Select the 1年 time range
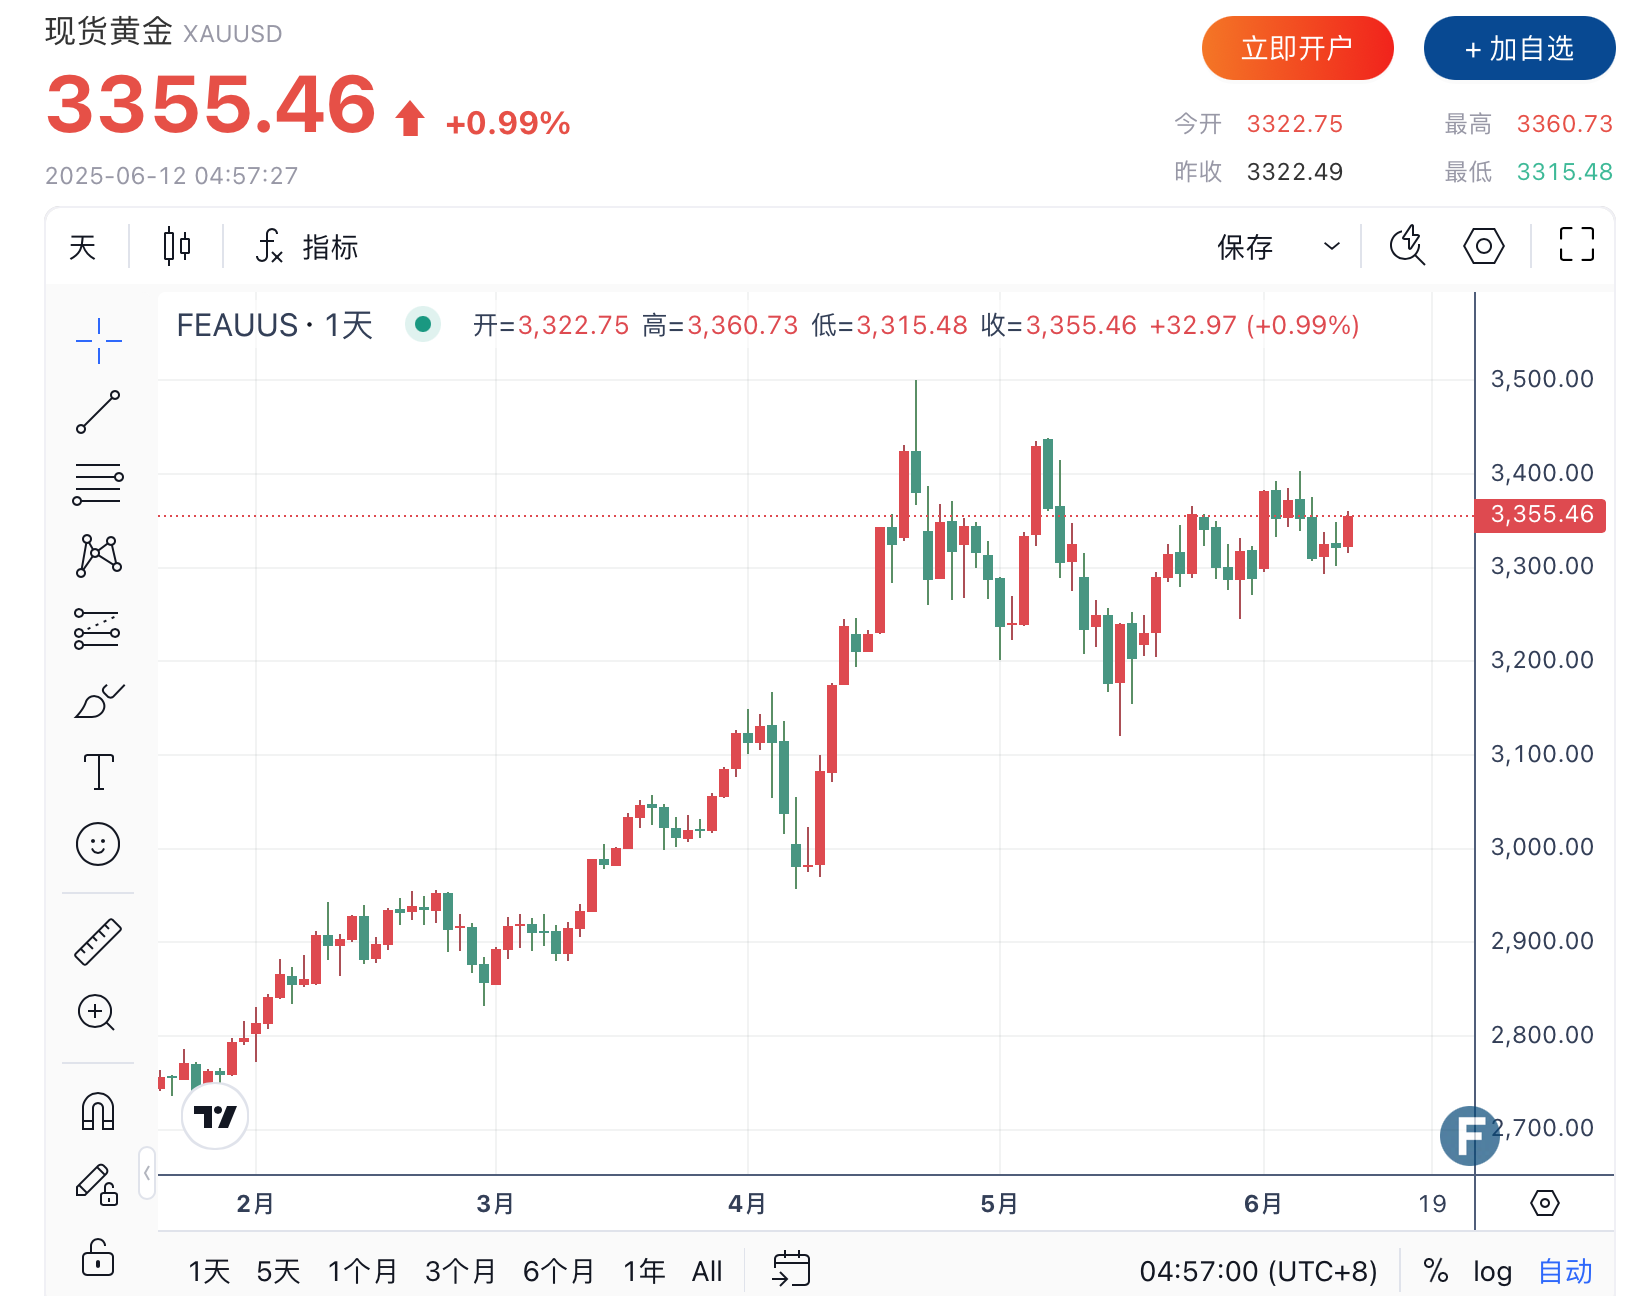This screenshot has width=1638, height=1296. tap(644, 1272)
